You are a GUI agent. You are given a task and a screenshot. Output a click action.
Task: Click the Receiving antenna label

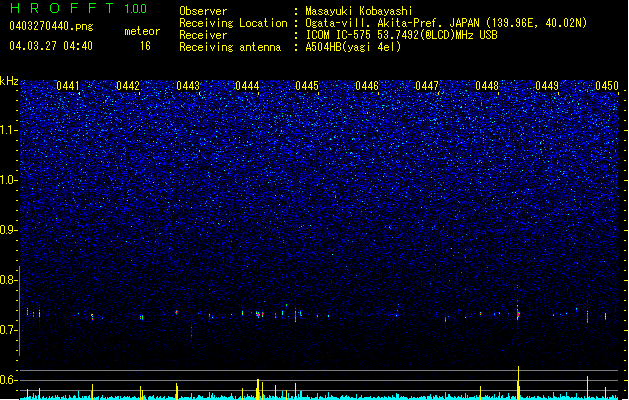[230, 47]
